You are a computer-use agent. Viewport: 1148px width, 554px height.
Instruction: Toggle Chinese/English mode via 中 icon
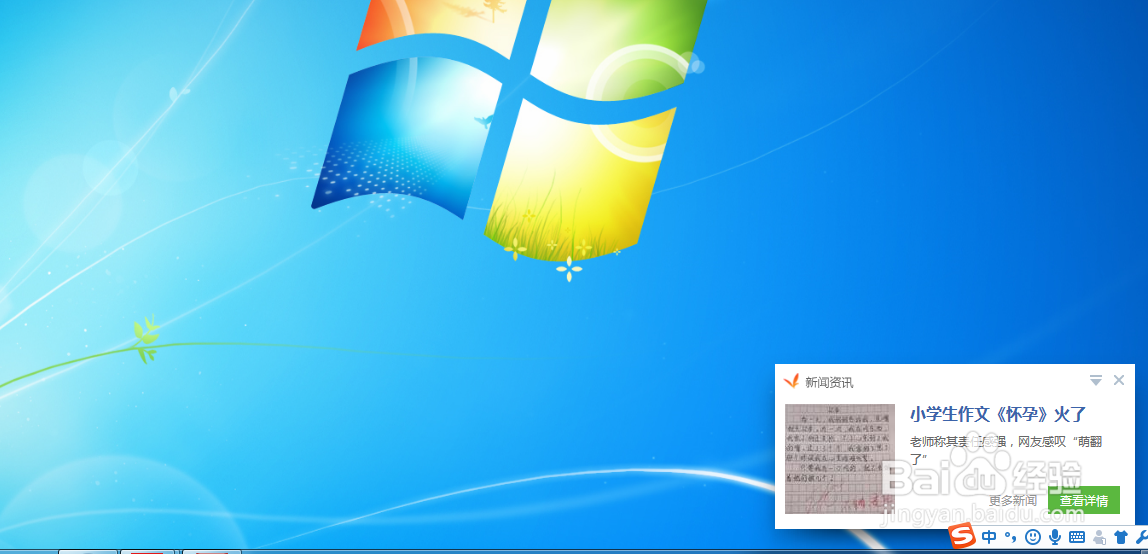(989, 537)
